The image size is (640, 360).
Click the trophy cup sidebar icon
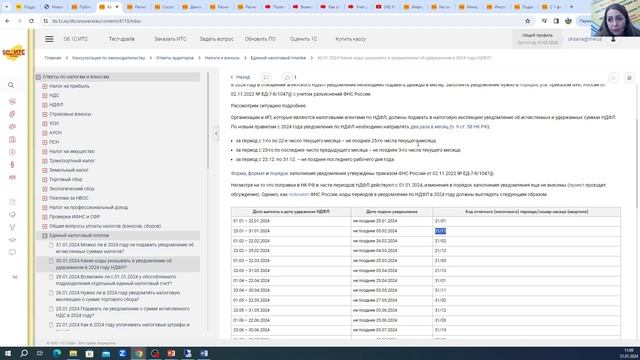tap(12, 227)
